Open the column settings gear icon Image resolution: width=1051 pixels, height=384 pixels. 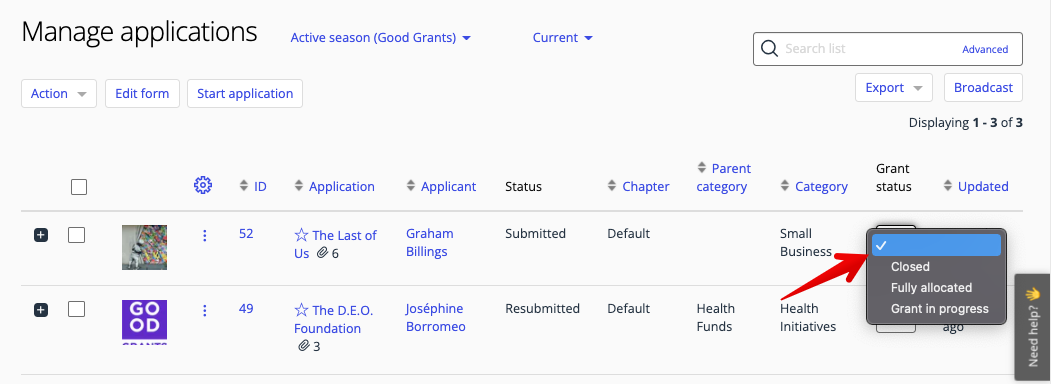point(202,186)
